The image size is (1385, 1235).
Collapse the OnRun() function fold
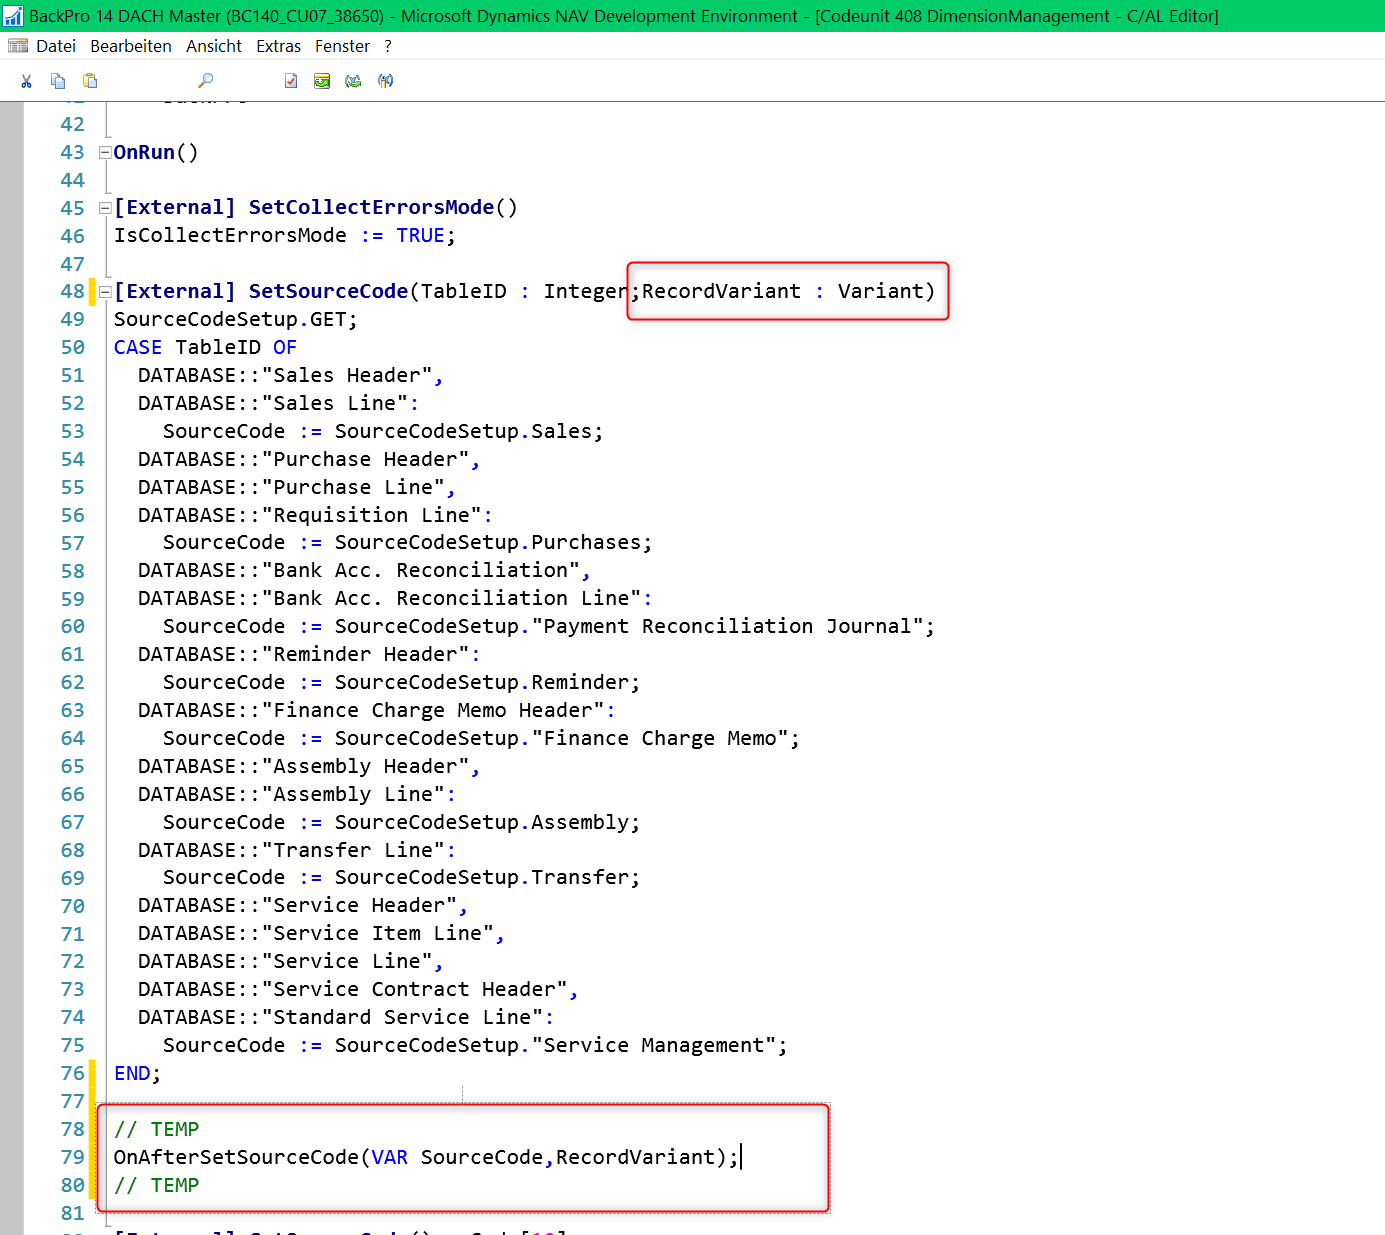[104, 153]
